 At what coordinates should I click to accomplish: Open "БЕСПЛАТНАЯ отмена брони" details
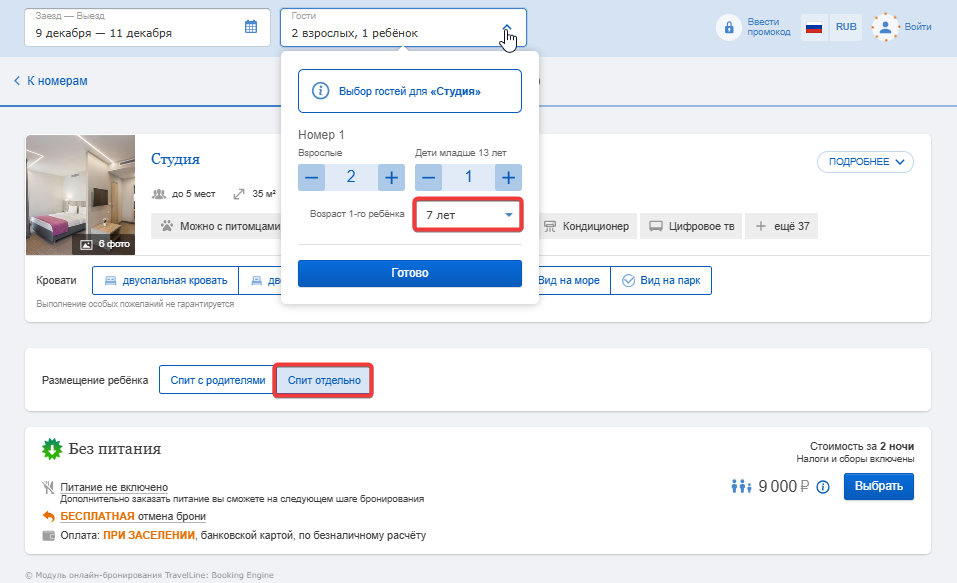[x=133, y=516]
